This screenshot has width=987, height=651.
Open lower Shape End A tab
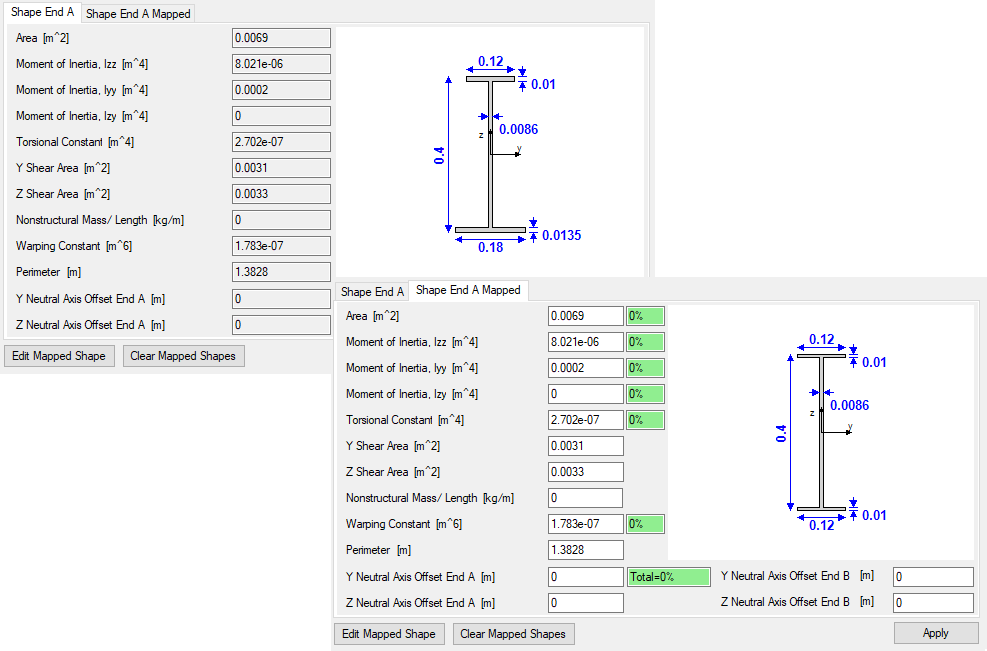372,292
